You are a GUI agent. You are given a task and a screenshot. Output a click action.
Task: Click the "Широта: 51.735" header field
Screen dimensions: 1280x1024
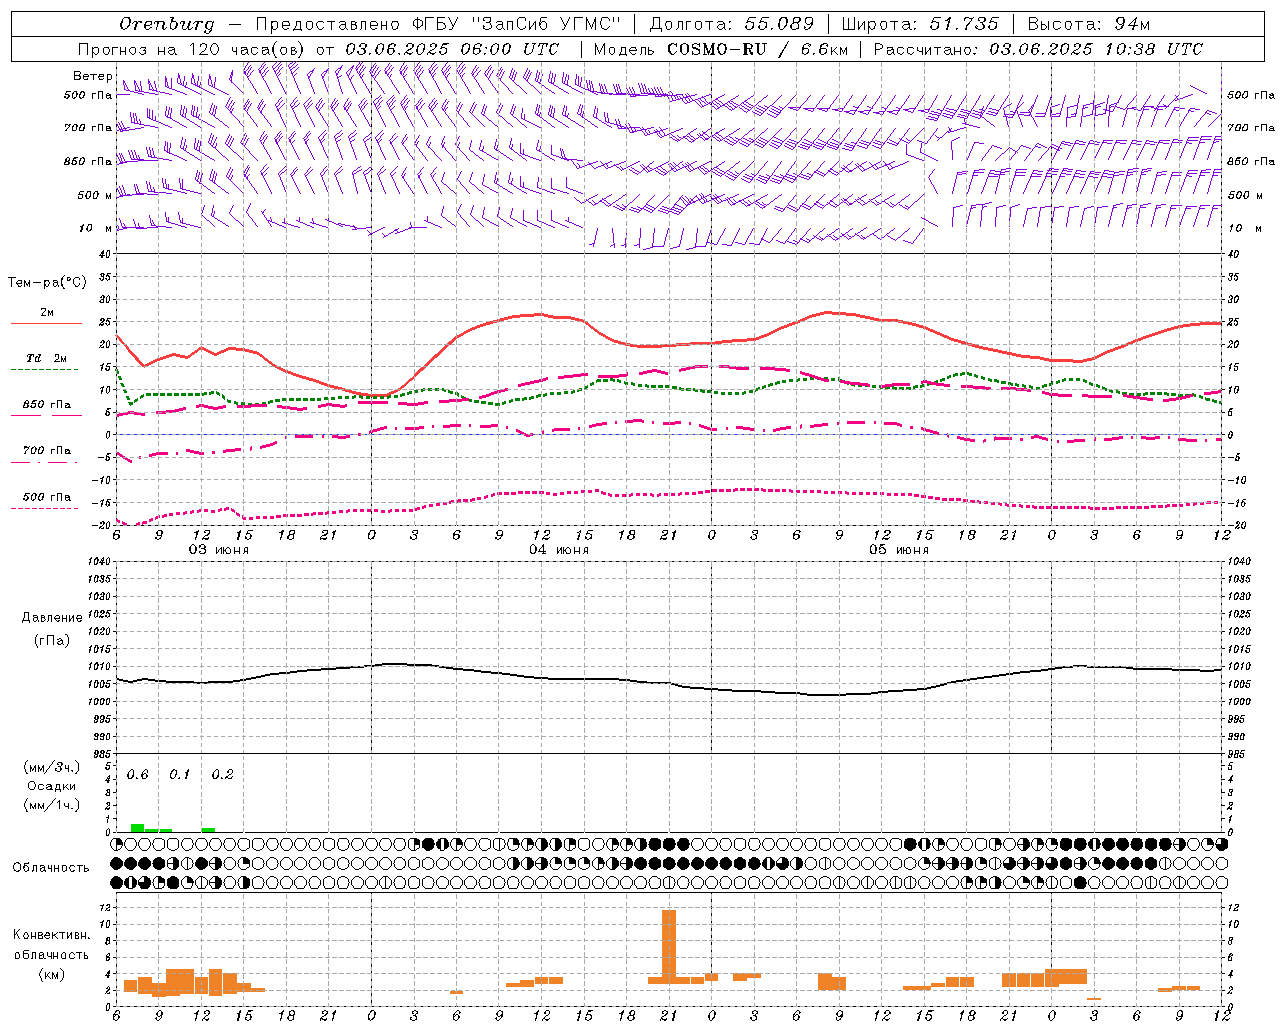(920, 24)
